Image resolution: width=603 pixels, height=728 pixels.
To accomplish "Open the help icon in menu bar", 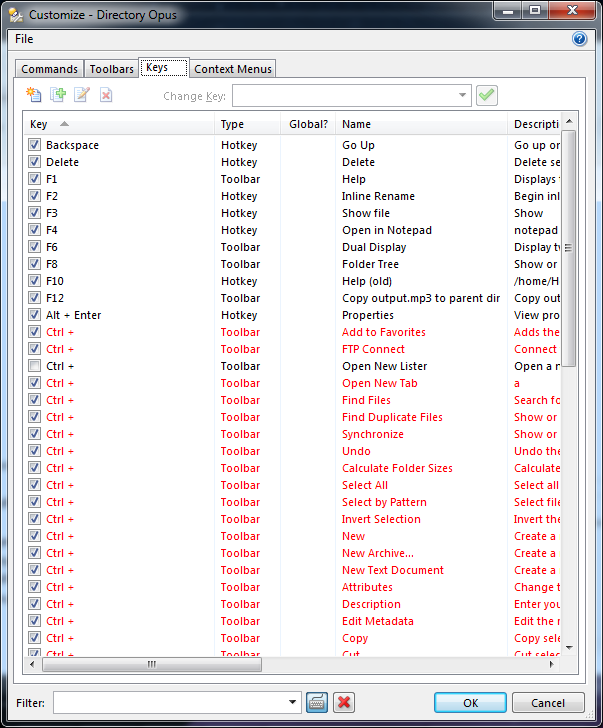I will [579, 39].
